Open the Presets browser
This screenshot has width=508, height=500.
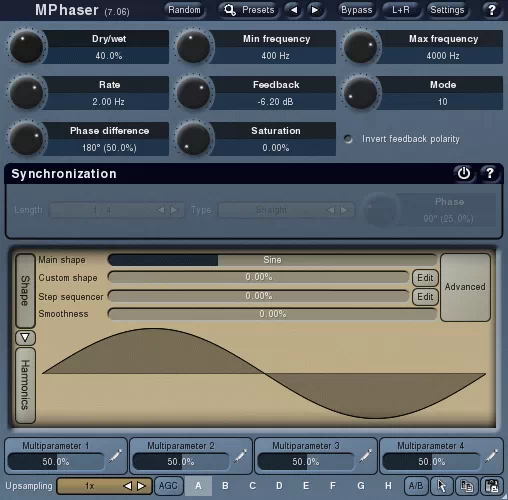(249, 10)
